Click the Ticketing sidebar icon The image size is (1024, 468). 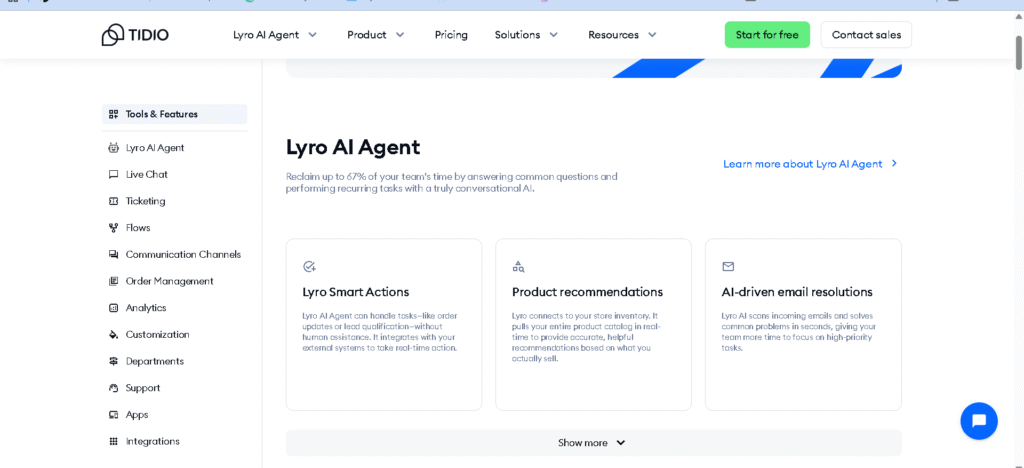pos(113,201)
